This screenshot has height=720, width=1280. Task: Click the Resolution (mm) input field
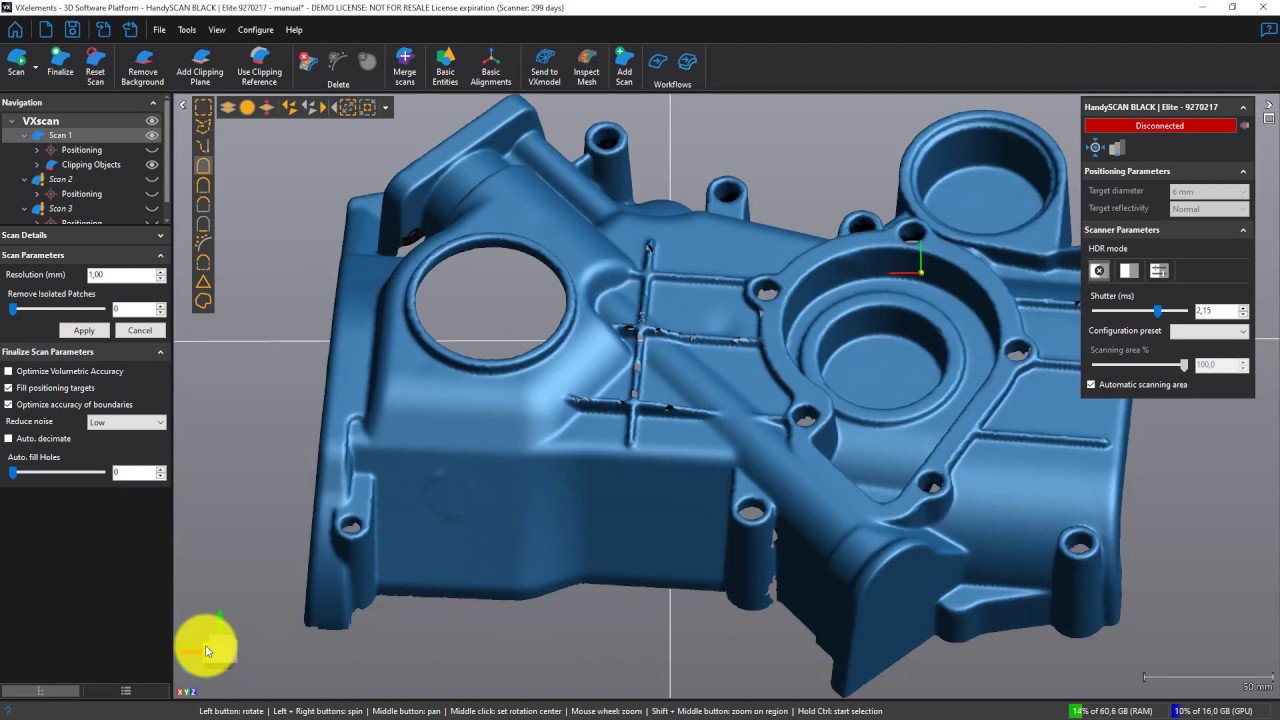(x=120, y=275)
